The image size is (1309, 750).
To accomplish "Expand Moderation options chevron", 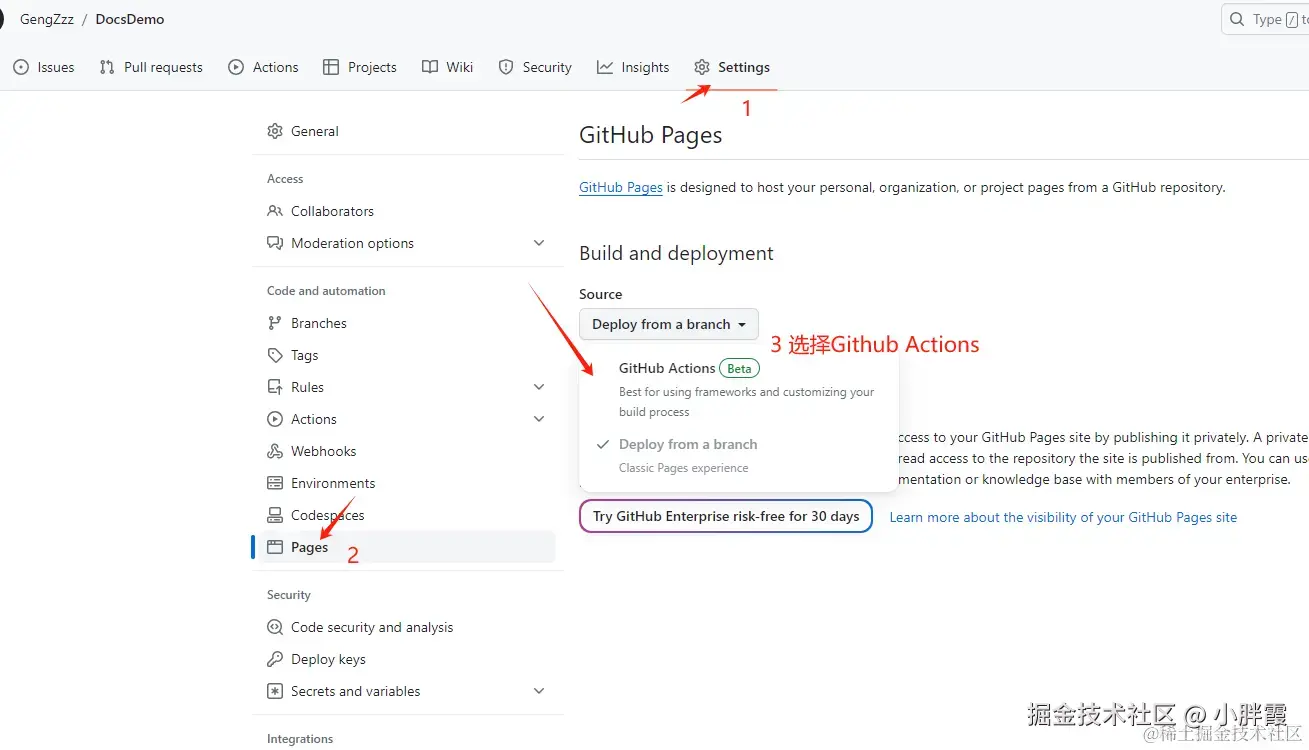I will point(539,243).
